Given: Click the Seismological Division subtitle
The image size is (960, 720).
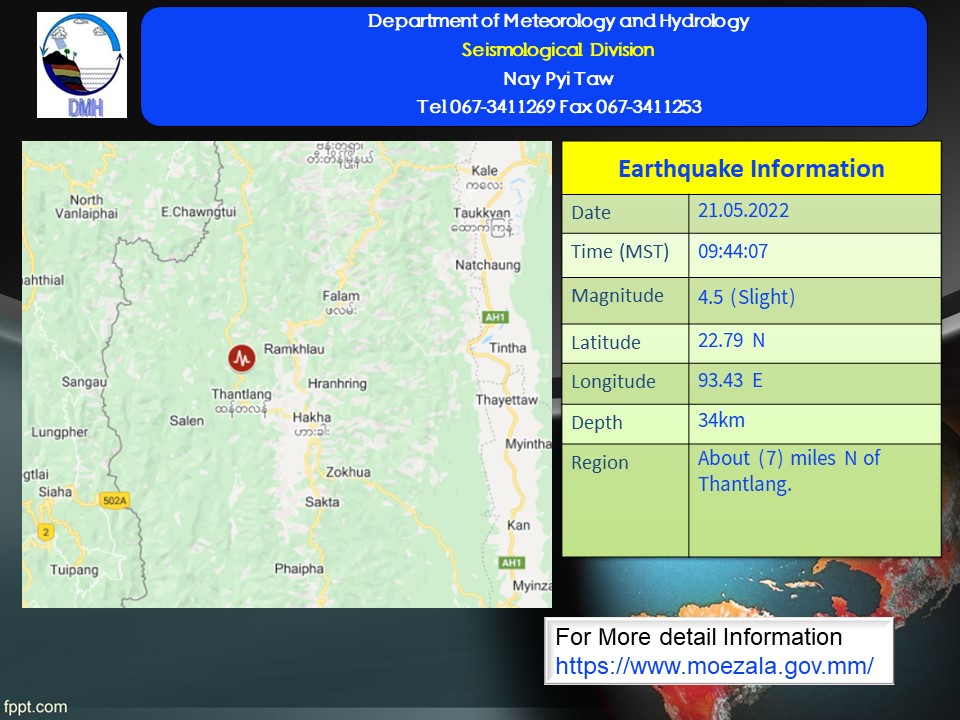Looking at the screenshot, I should click(x=558, y=50).
